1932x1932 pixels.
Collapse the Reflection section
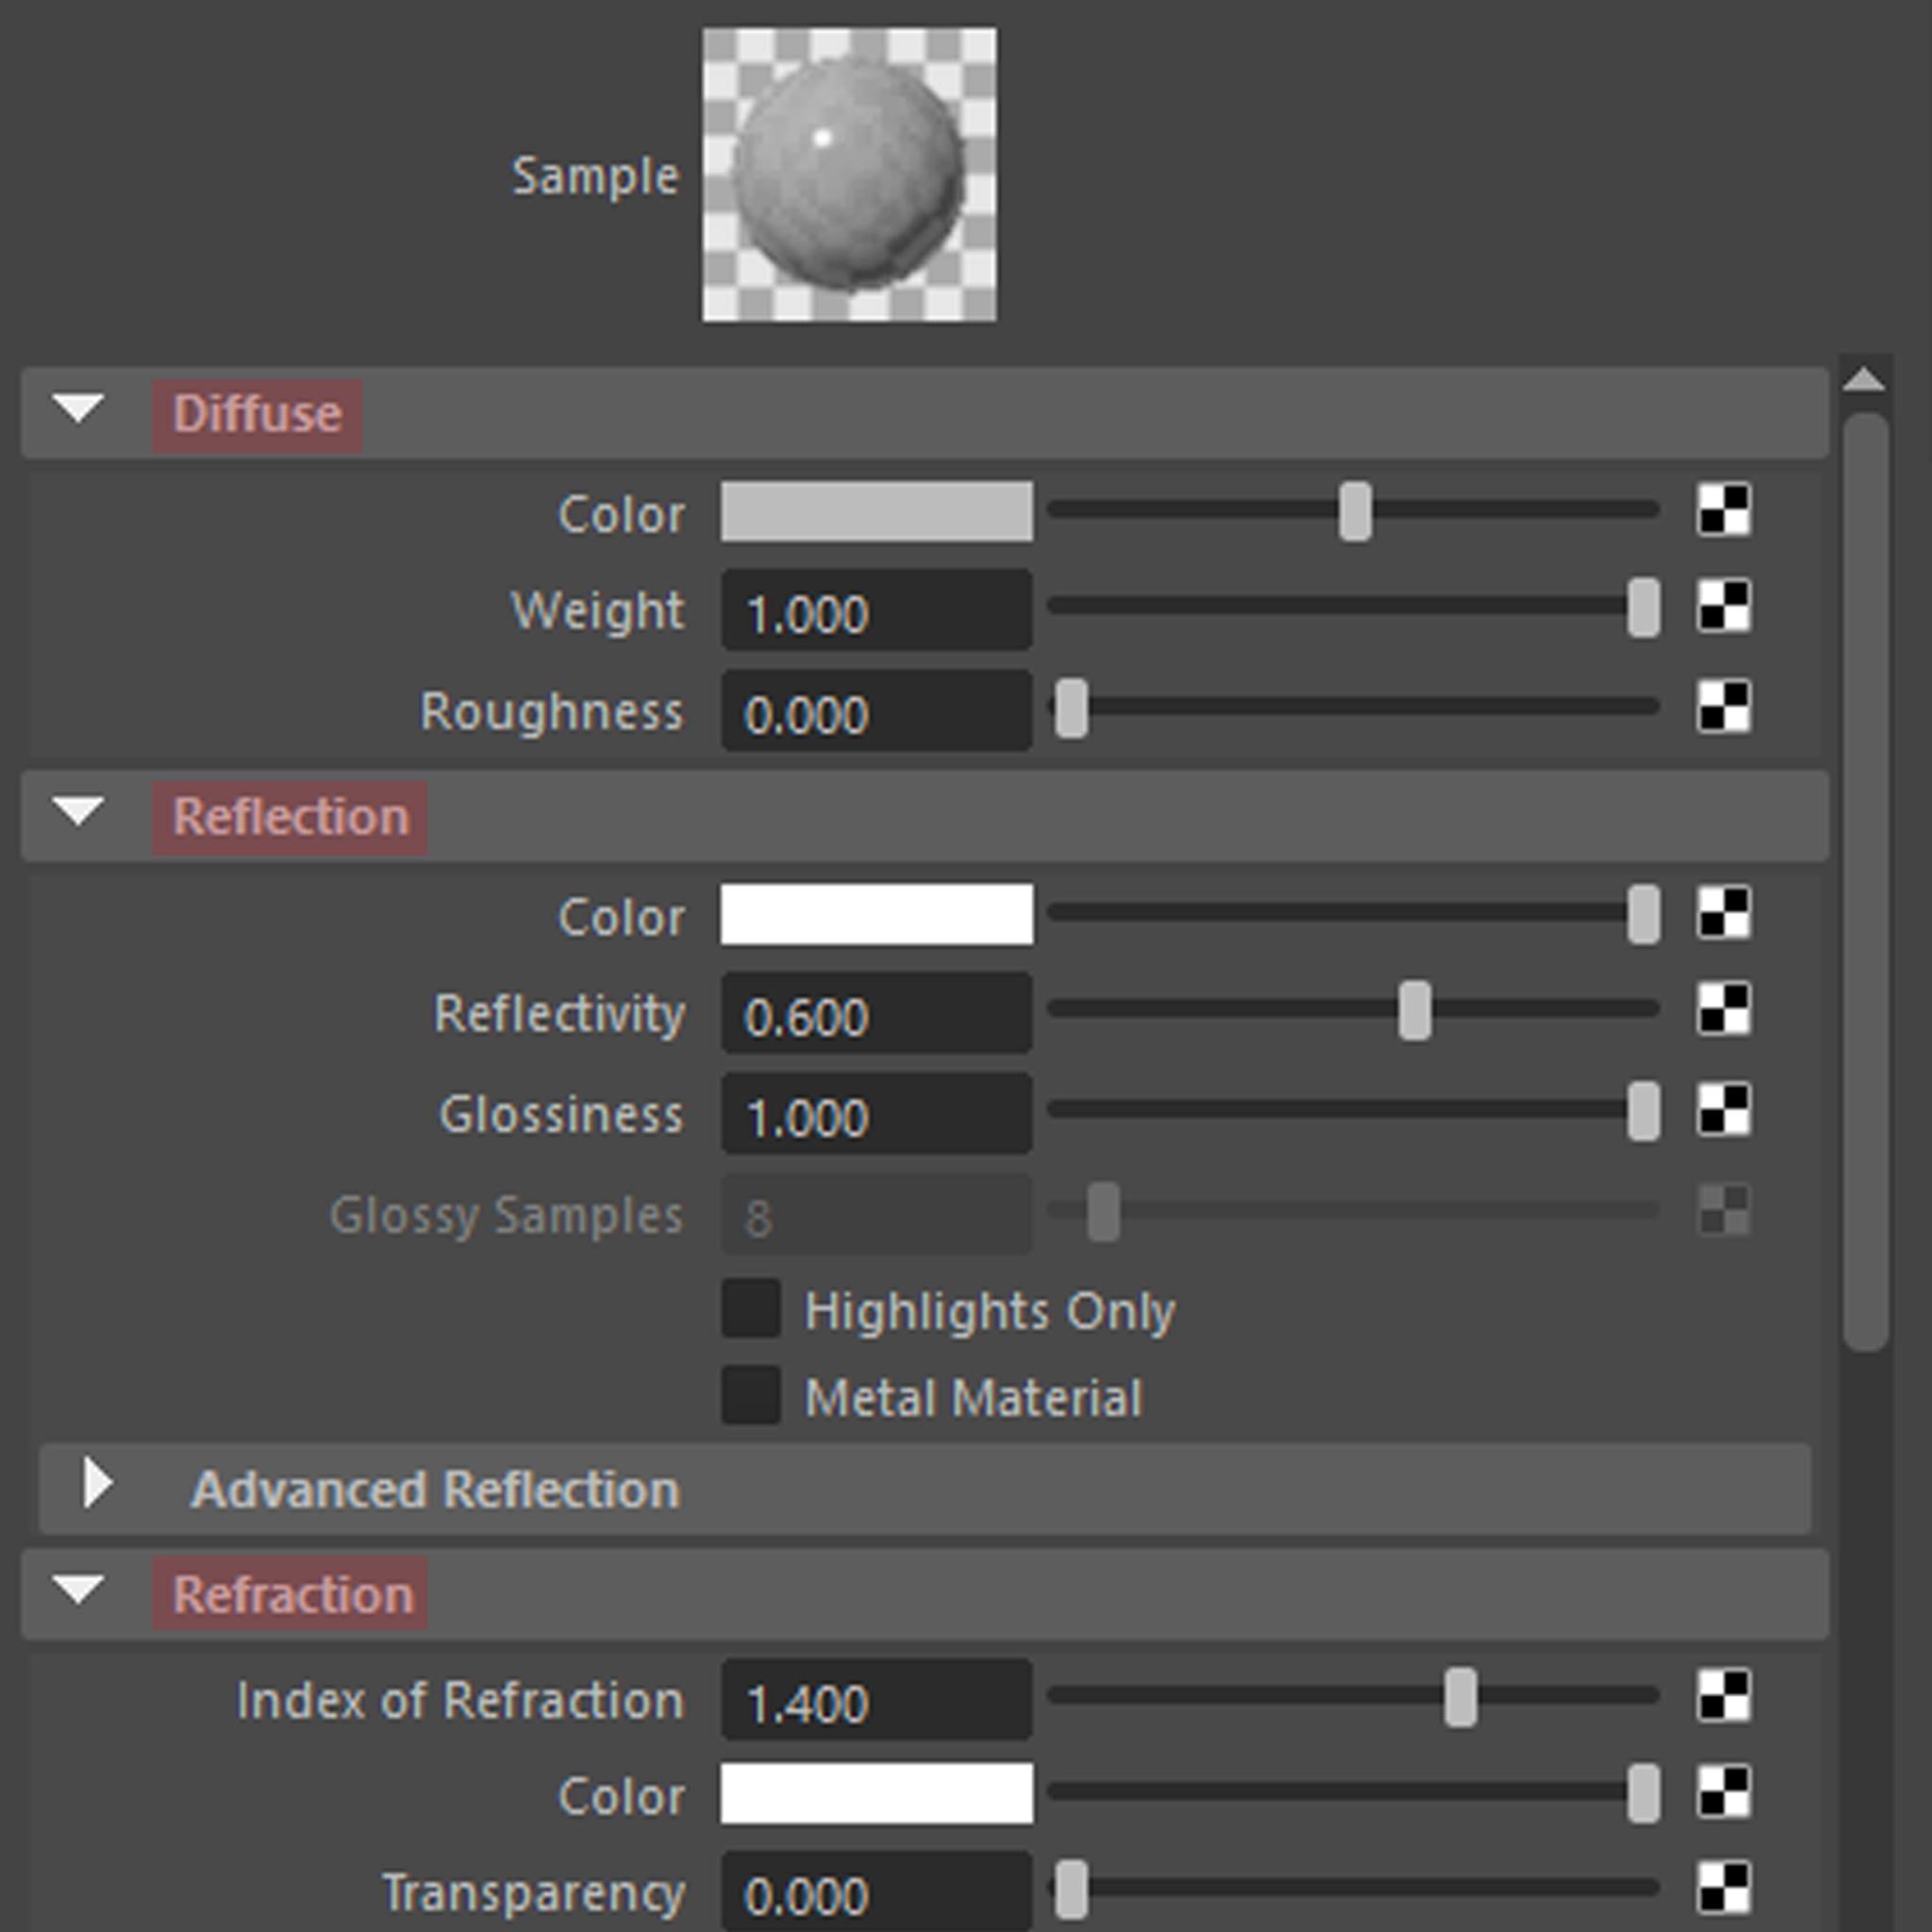79,812
